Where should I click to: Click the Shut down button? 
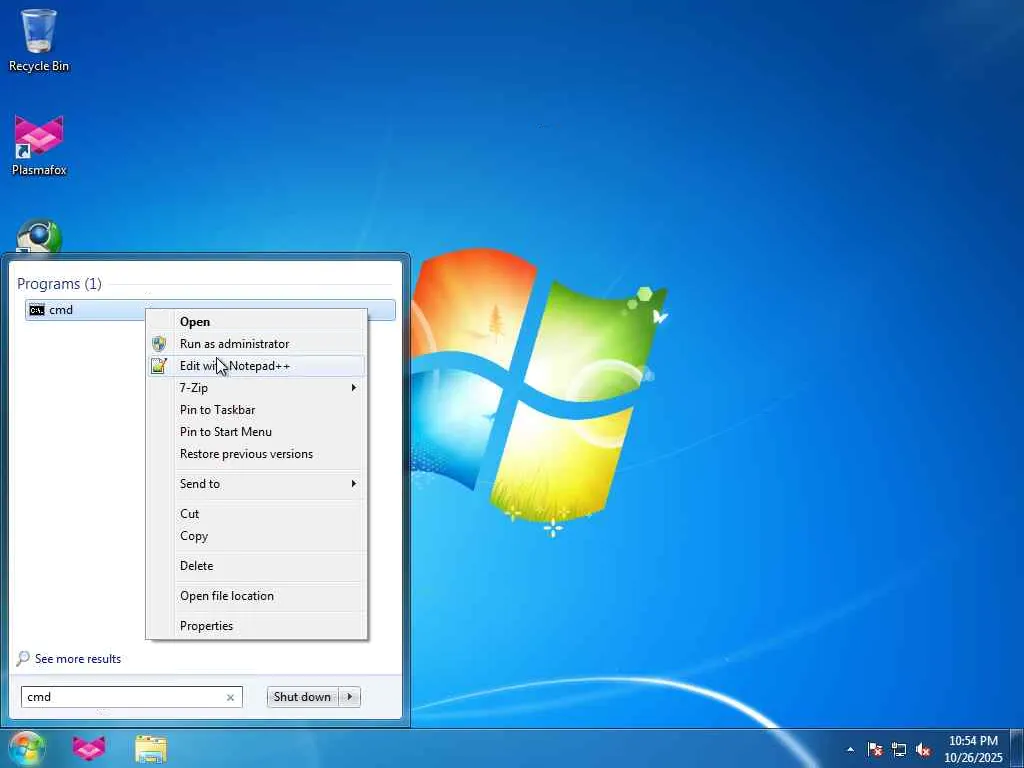point(302,697)
